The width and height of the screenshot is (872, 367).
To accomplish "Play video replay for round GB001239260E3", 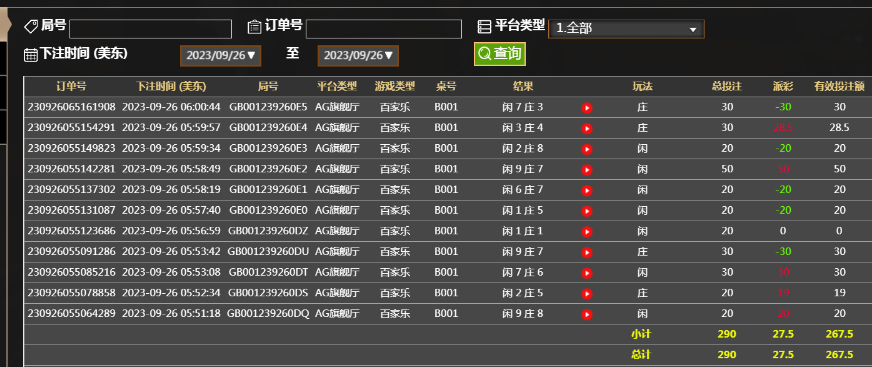I will coord(586,149).
